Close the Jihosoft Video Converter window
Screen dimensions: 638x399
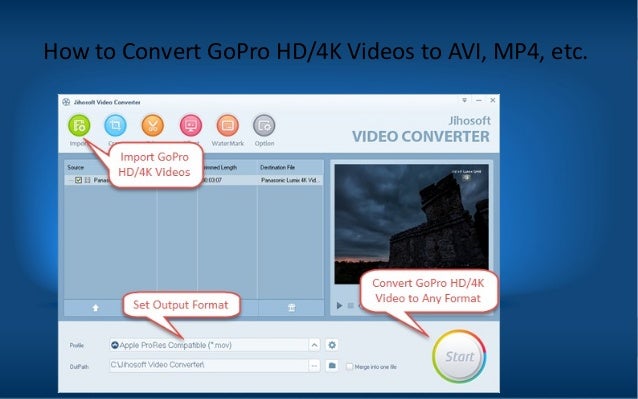(x=493, y=100)
